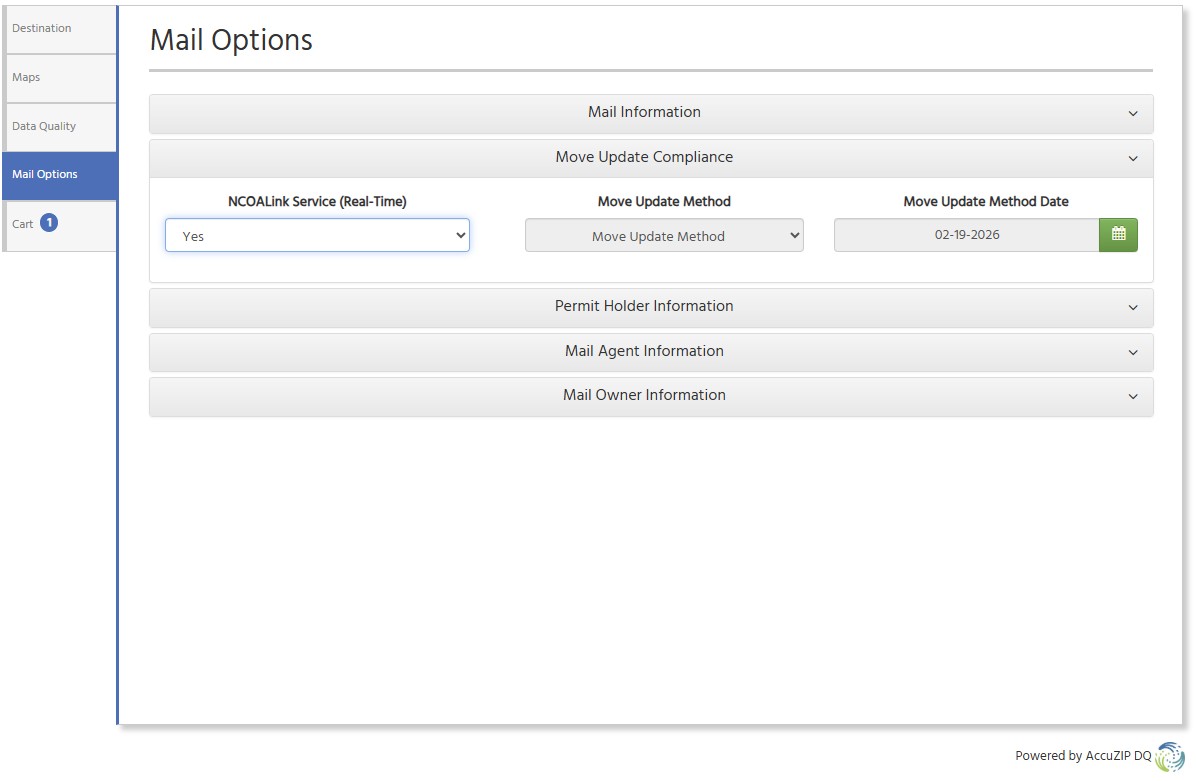Collapse Move Update Compliance via its chevron
The width and height of the screenshot is (1196, 781).
click(1133, 159)
